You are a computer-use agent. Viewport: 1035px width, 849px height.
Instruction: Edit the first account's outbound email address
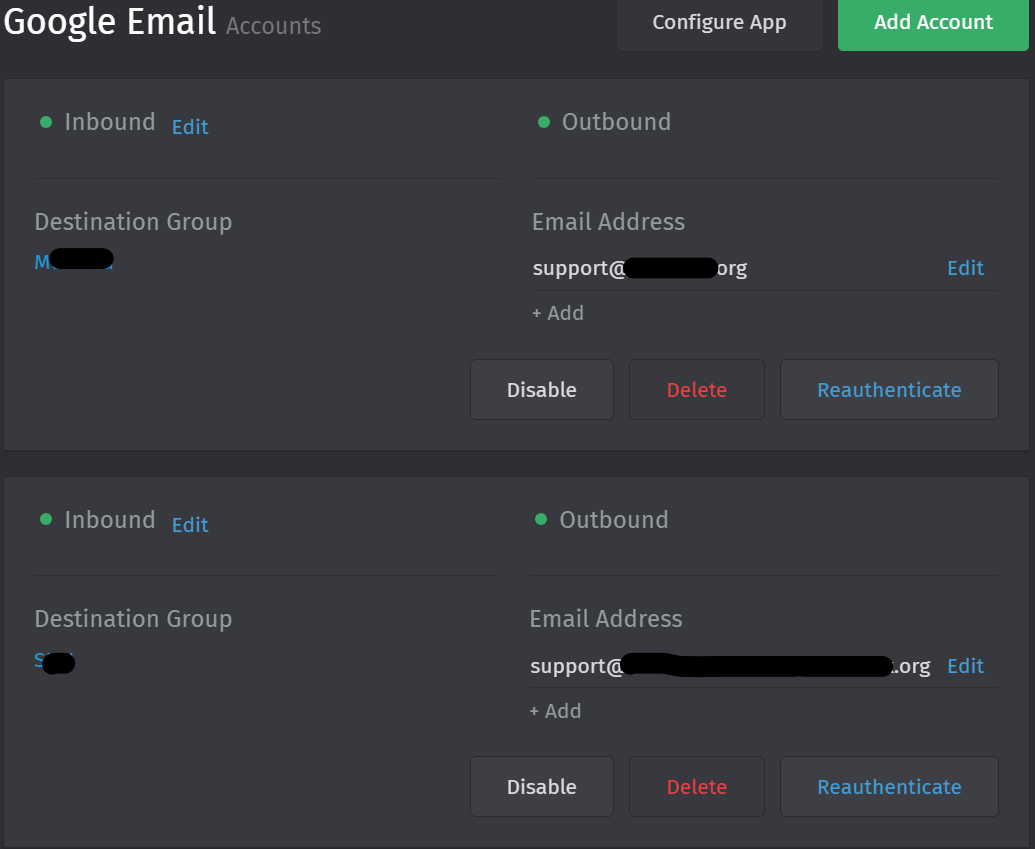pyautogui.click(x=965, y=268)
